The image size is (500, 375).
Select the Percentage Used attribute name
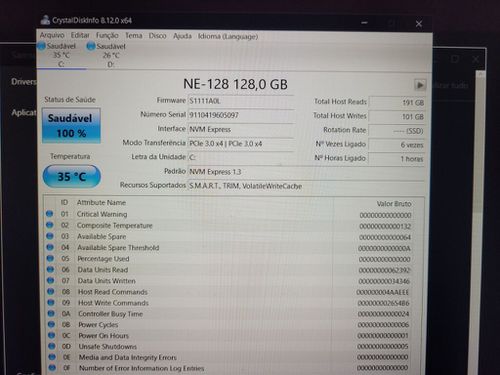(103, 259)
